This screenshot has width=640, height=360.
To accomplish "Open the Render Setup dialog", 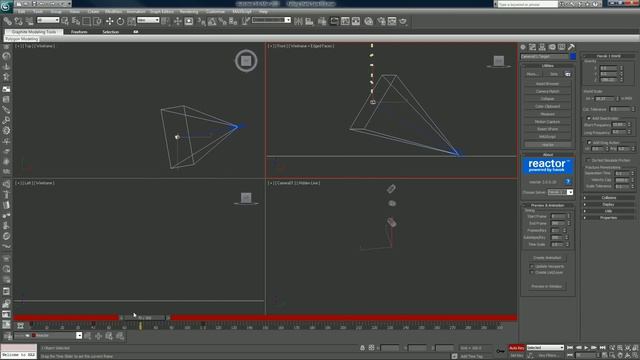I will (x=381, y=21).
